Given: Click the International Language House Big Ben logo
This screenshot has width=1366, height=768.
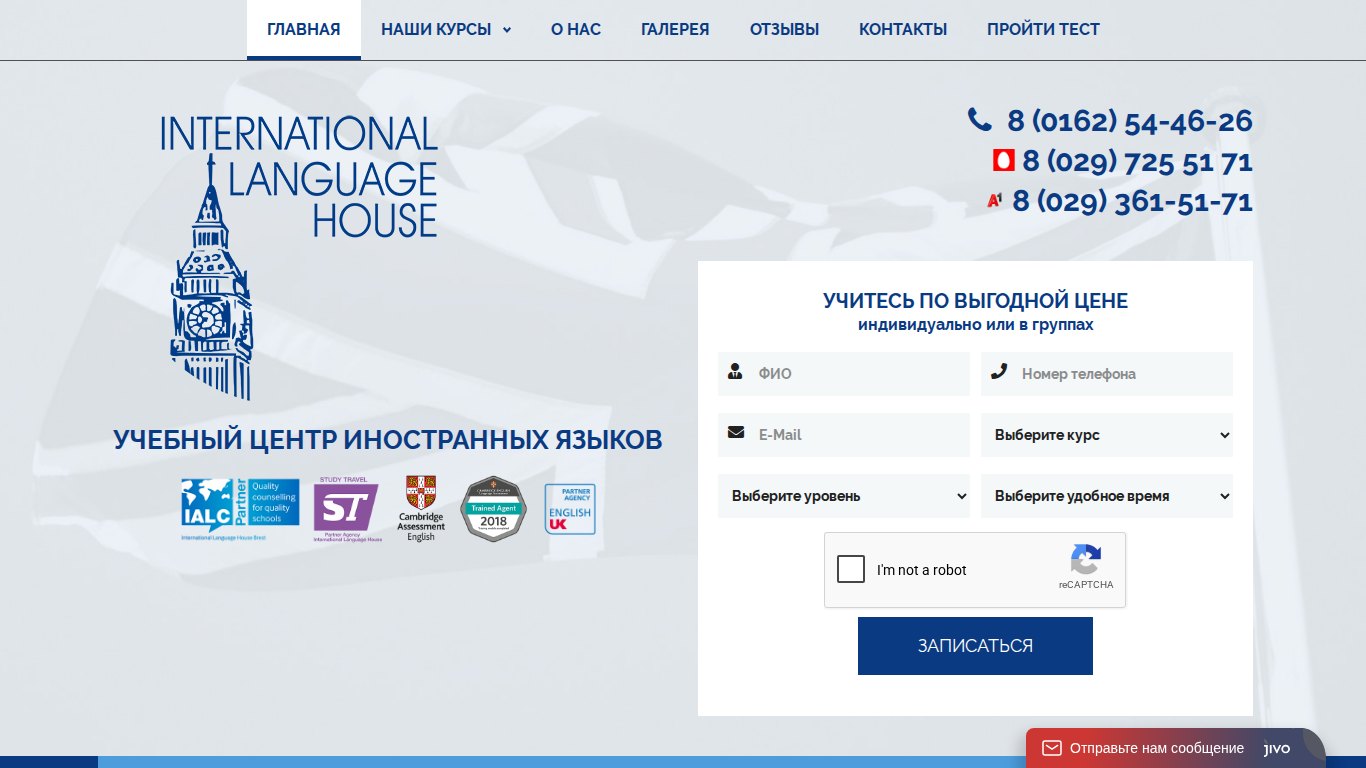Looking at the screenshot, I should [x=299, y=258].
